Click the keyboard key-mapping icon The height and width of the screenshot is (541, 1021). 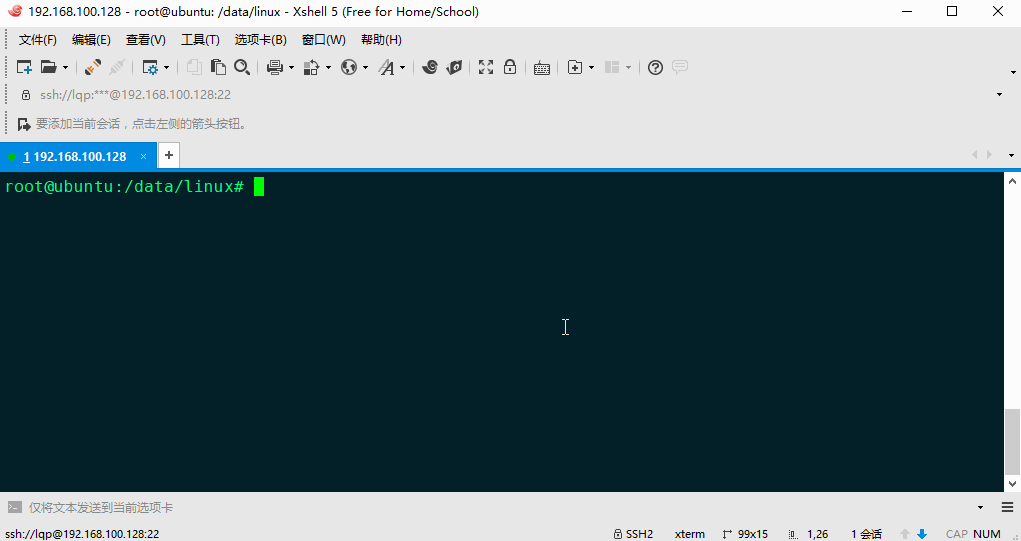(x=542, y=68)
